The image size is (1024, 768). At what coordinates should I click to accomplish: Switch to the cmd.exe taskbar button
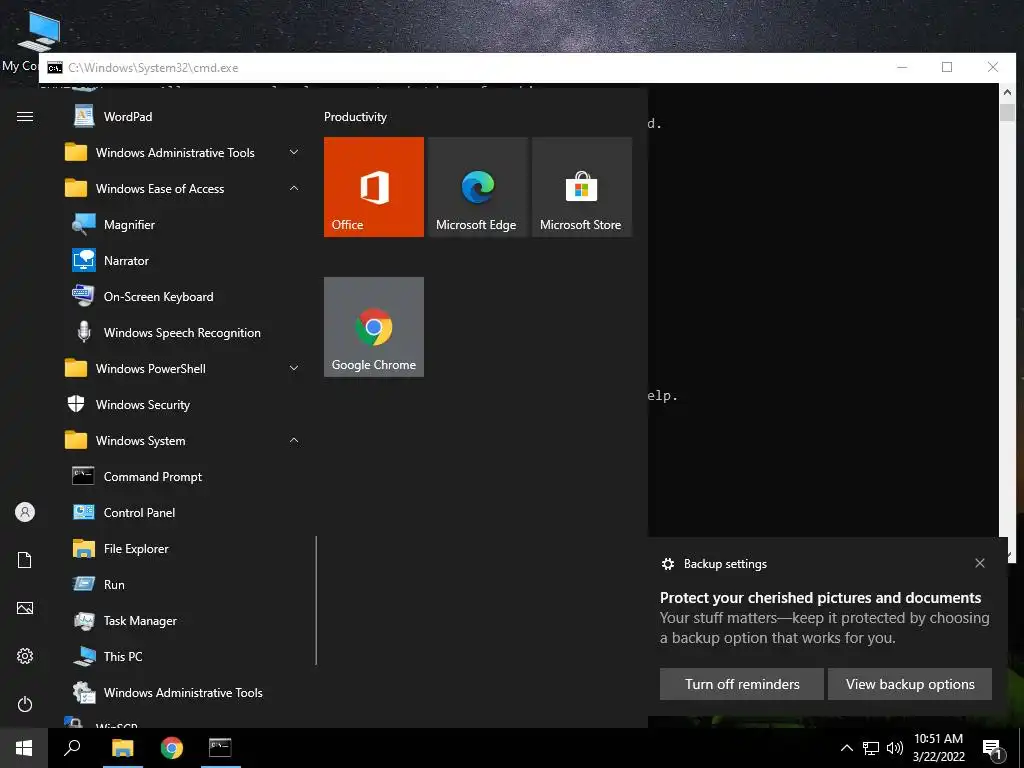tap(220, 748)
